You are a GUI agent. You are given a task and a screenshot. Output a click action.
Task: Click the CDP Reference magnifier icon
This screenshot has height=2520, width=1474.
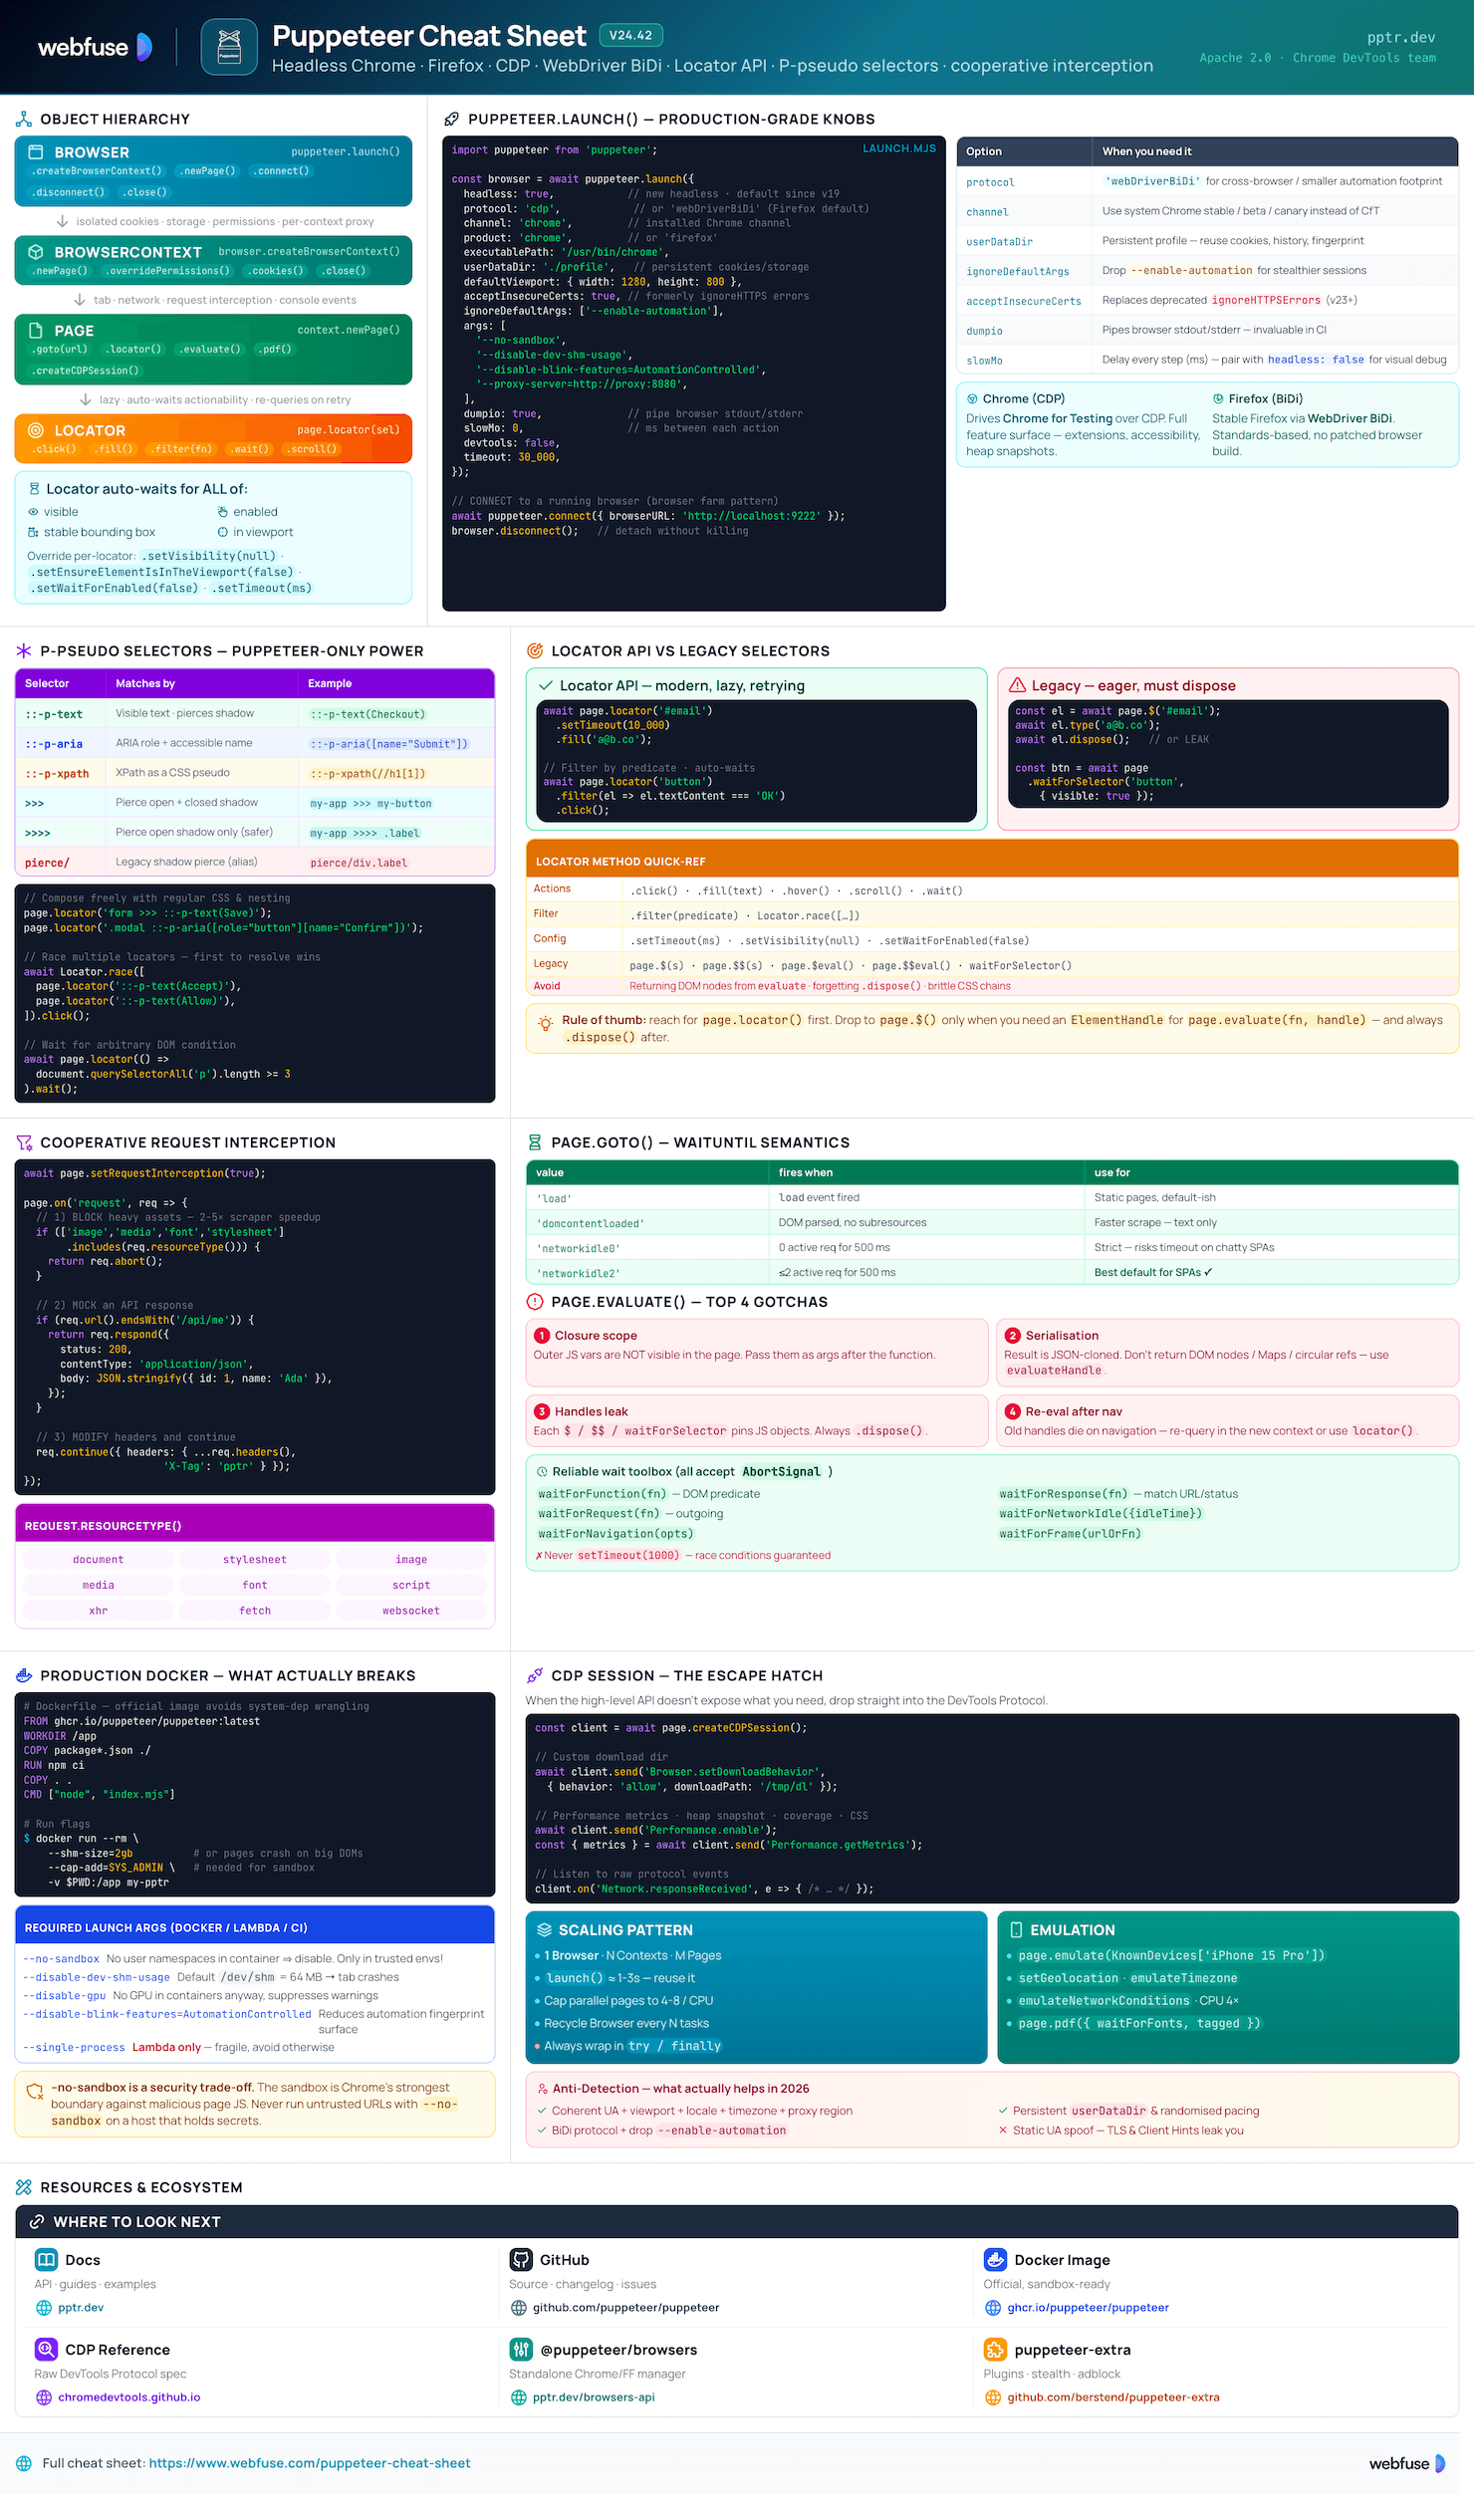46,2349
